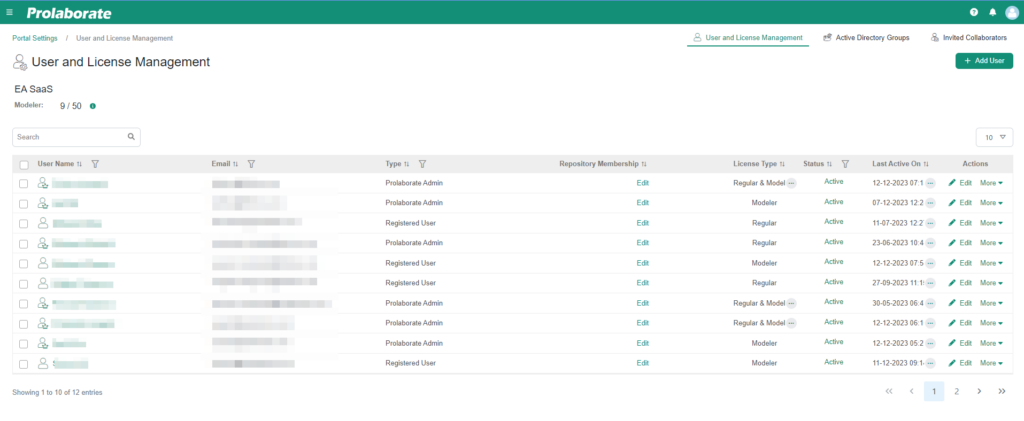This screenshot has width=1024, height=421.
Task: Click Edit action in row 12-12-2023 06:1
Action: pyautogui.click(x=961, y=323)
